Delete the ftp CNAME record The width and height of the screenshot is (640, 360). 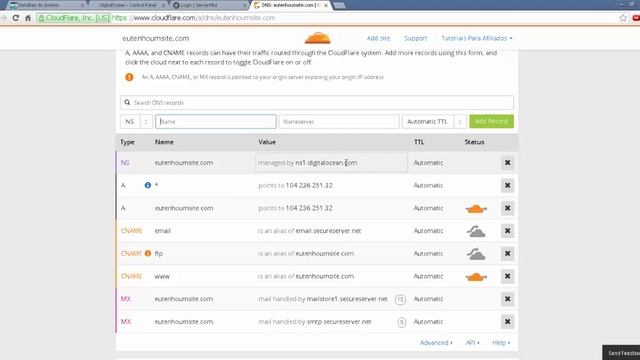(507, 253)
